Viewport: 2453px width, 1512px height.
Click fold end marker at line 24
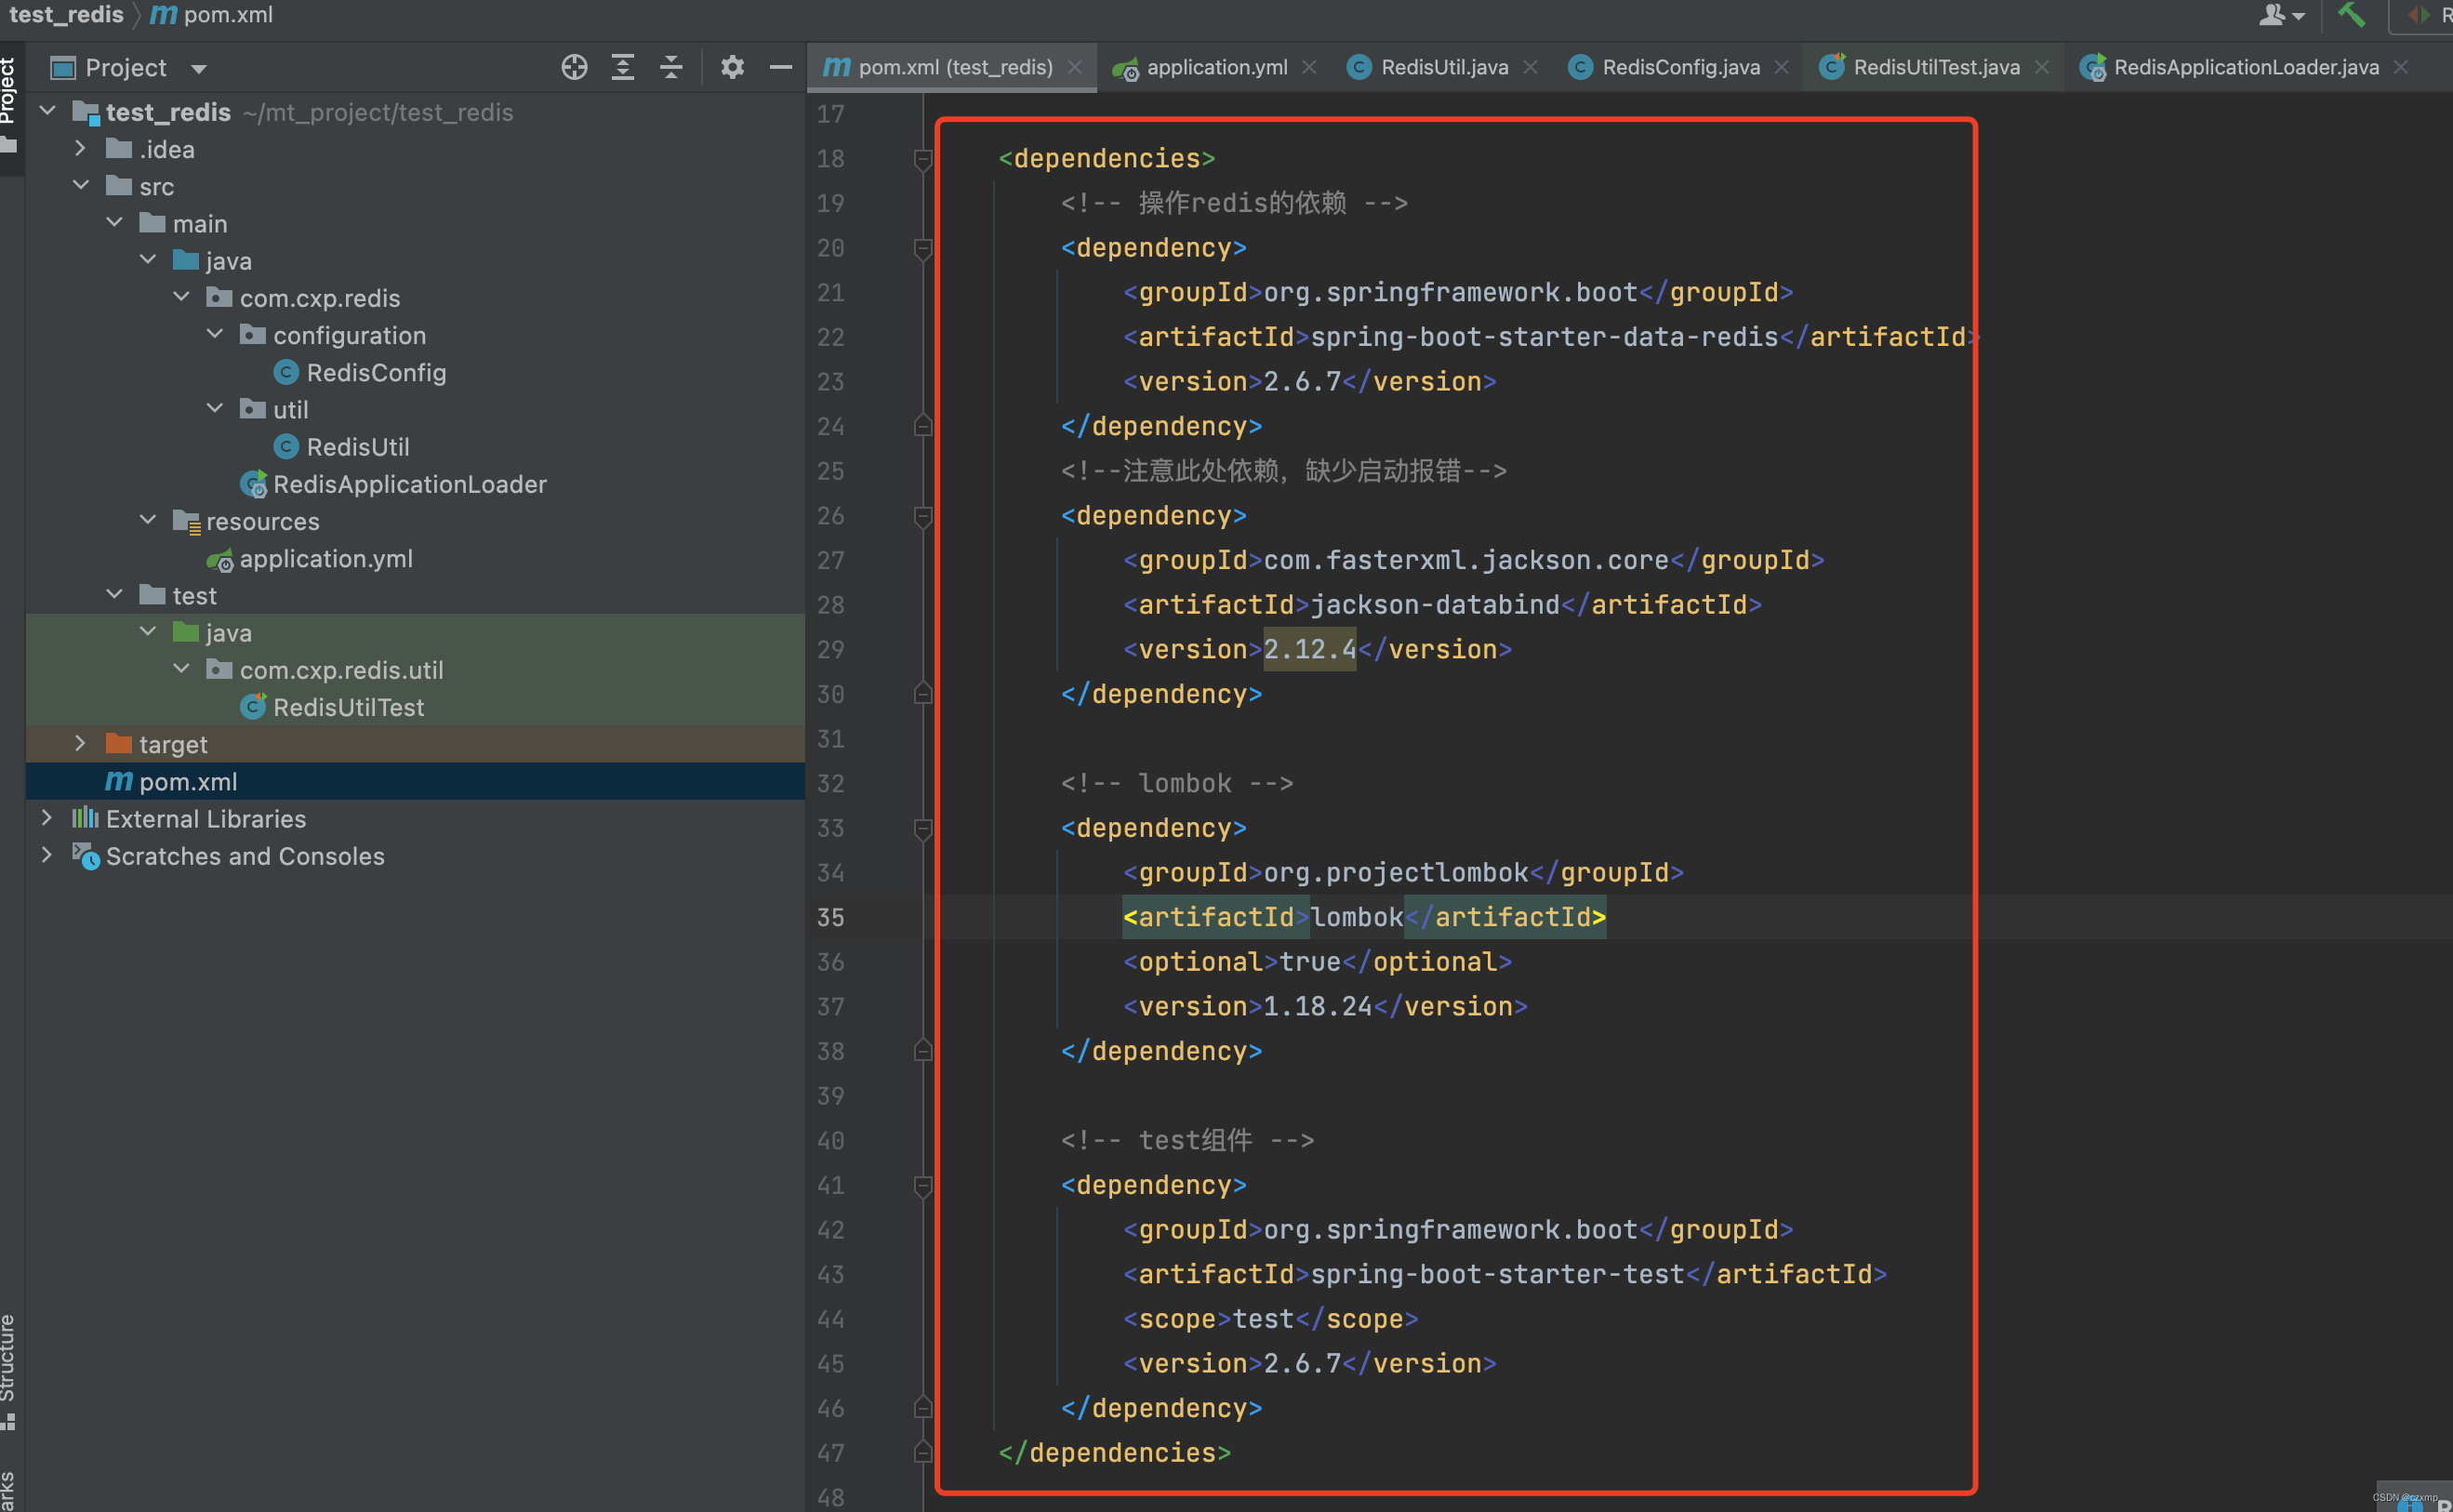[x=922, y=426]
